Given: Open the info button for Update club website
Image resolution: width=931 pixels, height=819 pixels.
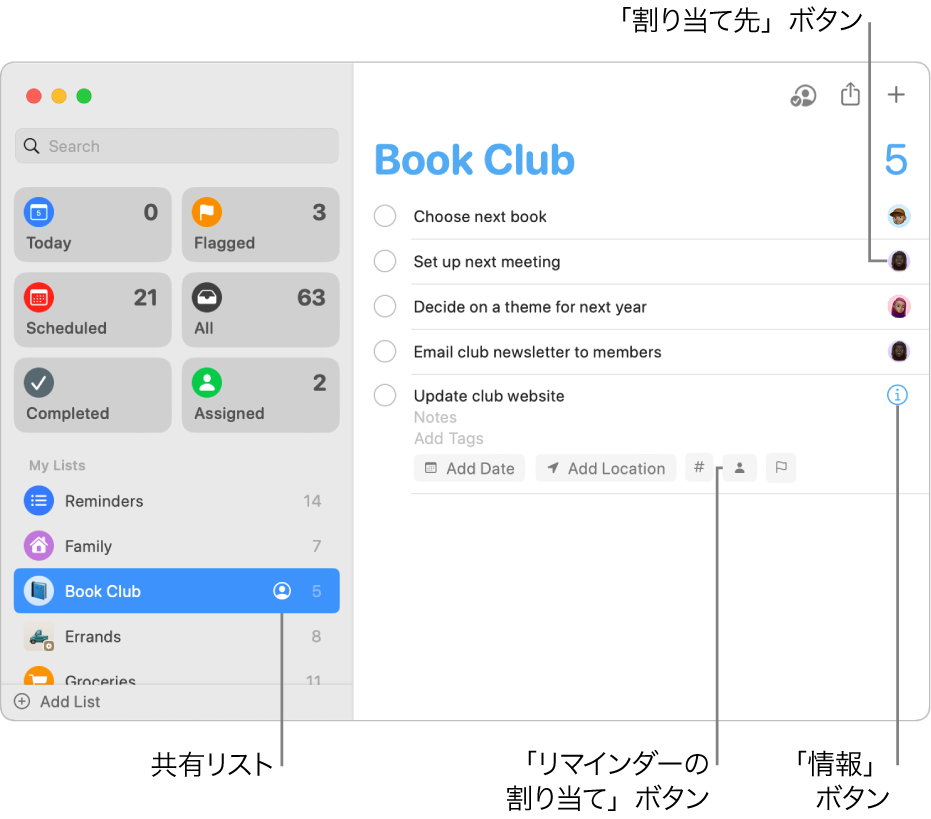Looking at the screenshot, I should point(897,395).
